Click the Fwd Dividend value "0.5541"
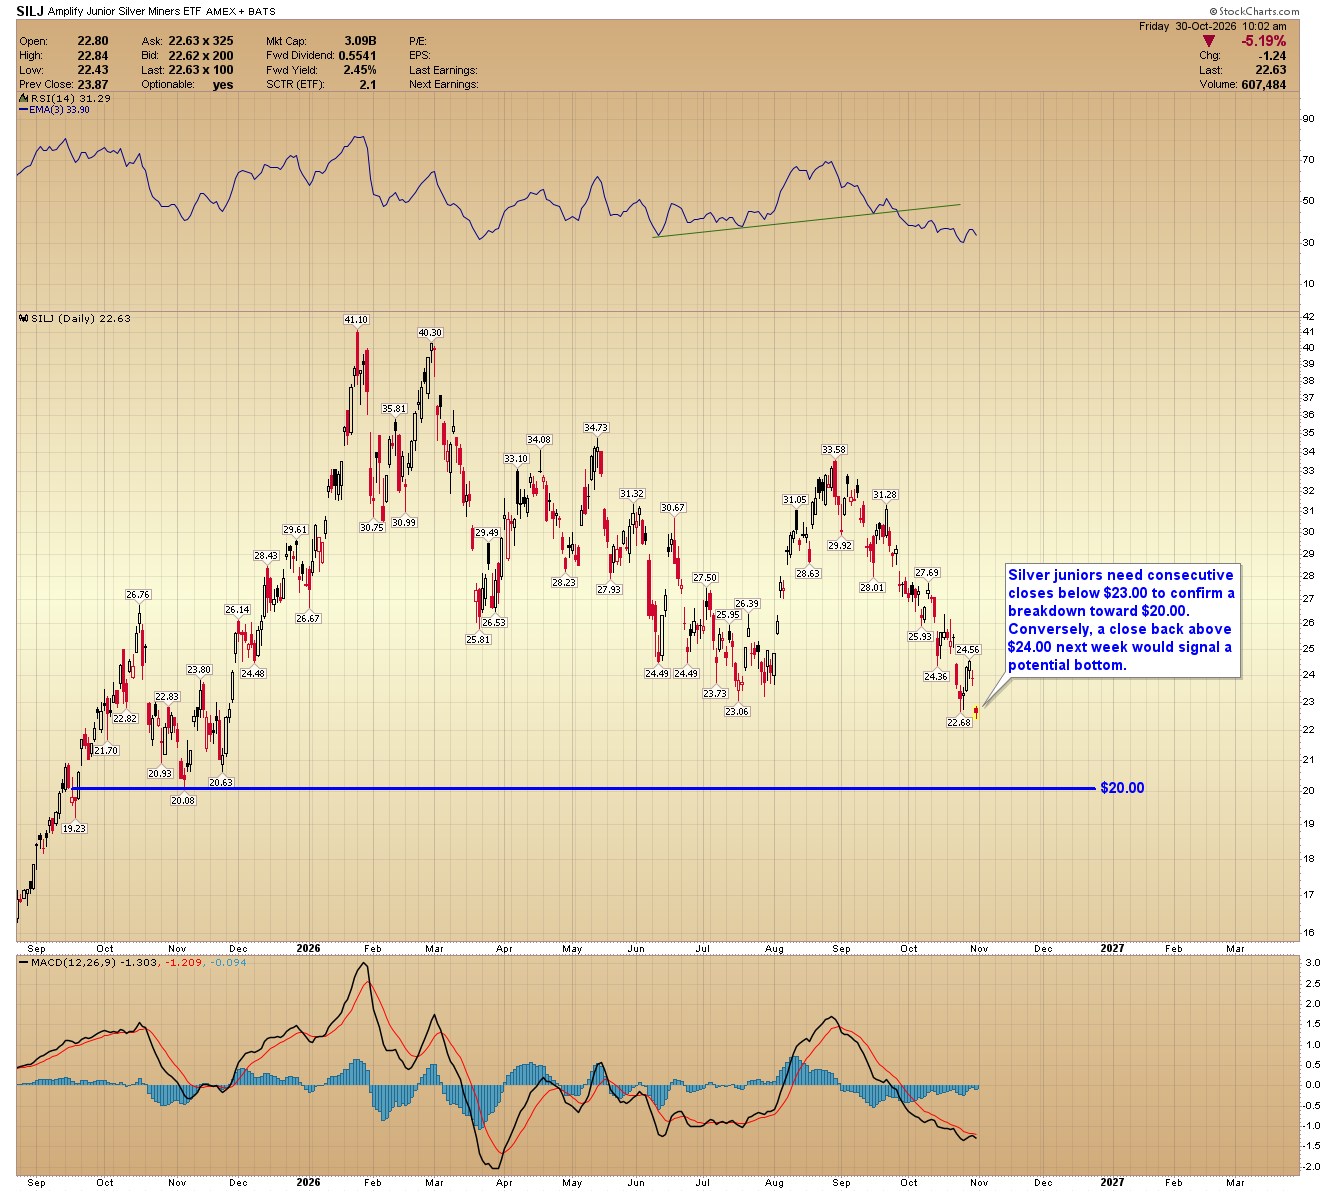The width and height of the screenshot is (1340, 1192). 357,56
